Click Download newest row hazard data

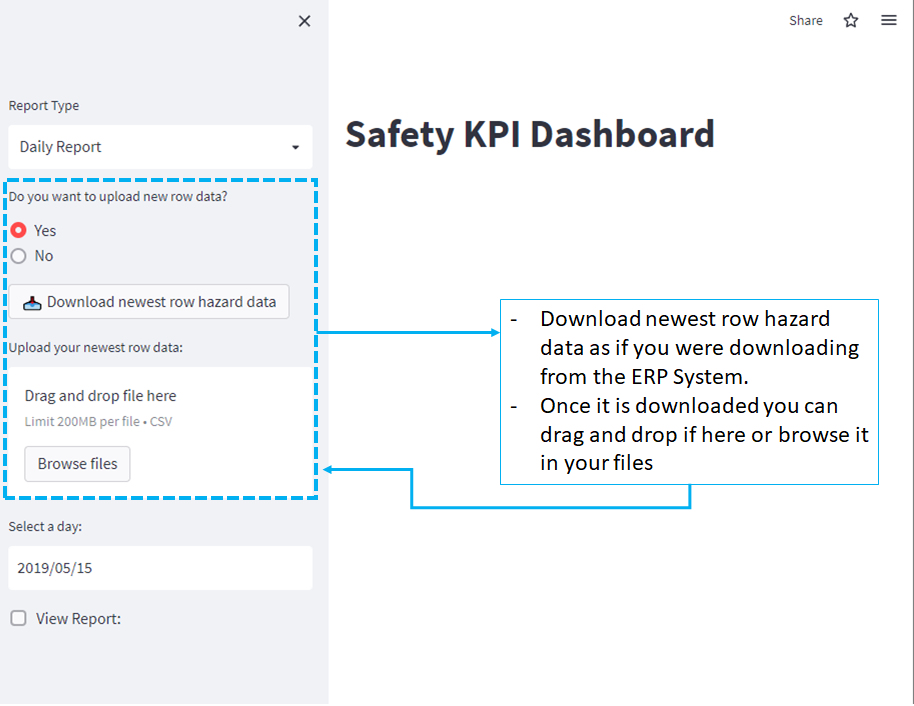[148, 301]
